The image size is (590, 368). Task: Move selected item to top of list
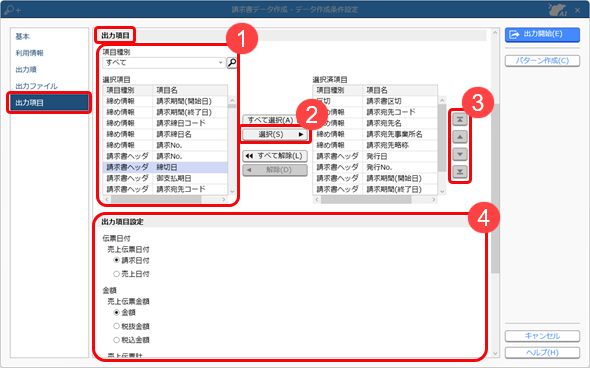[460, 120]
